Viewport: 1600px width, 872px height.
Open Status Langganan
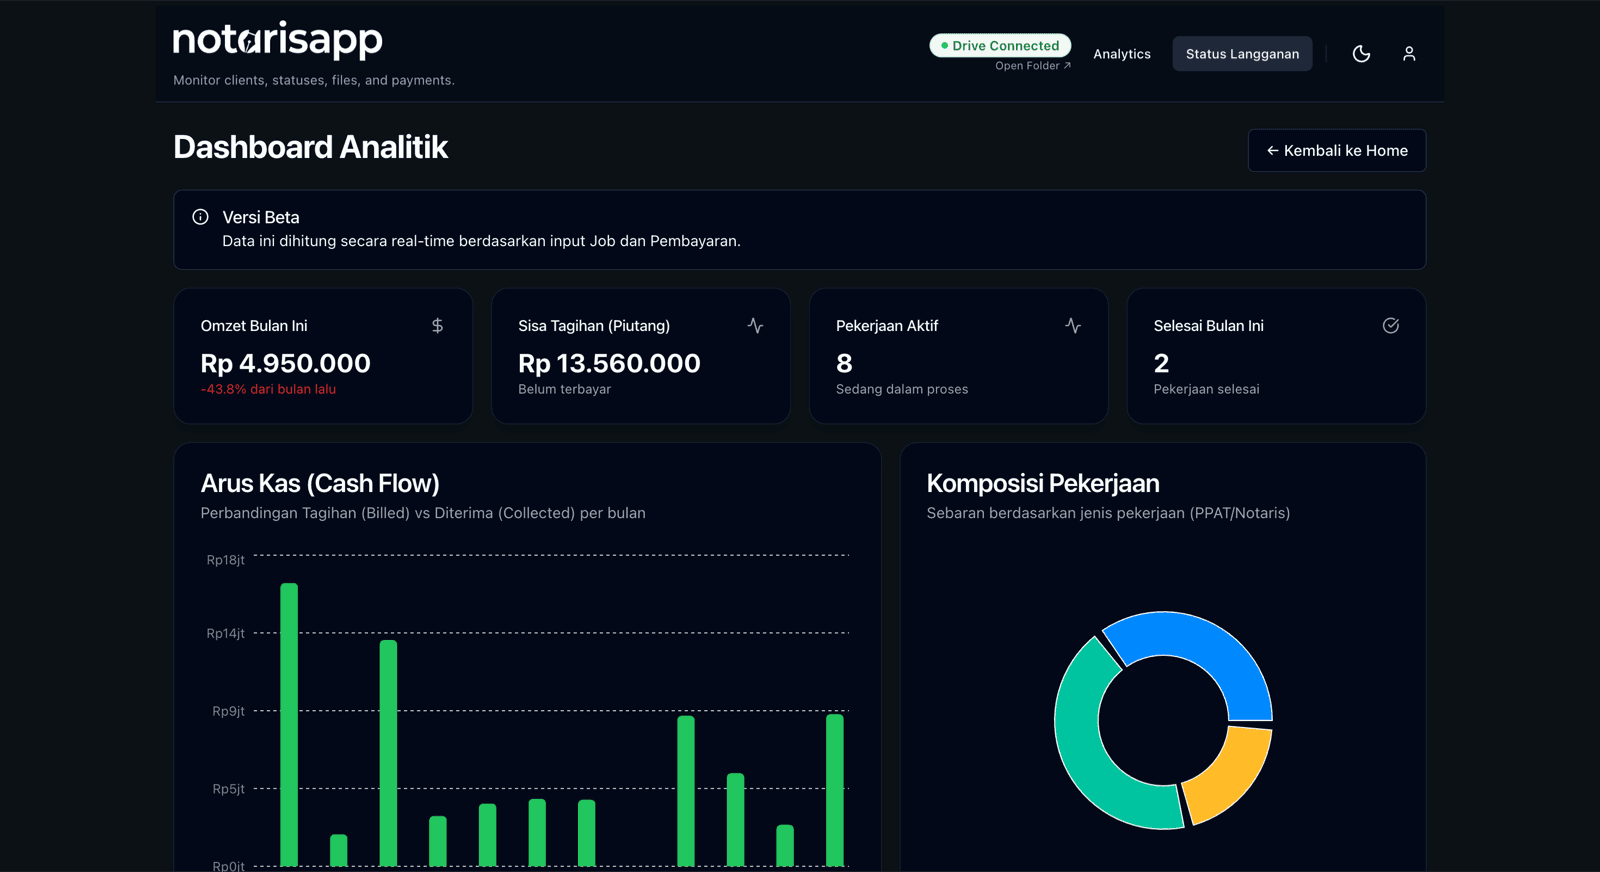point(1242,54)
